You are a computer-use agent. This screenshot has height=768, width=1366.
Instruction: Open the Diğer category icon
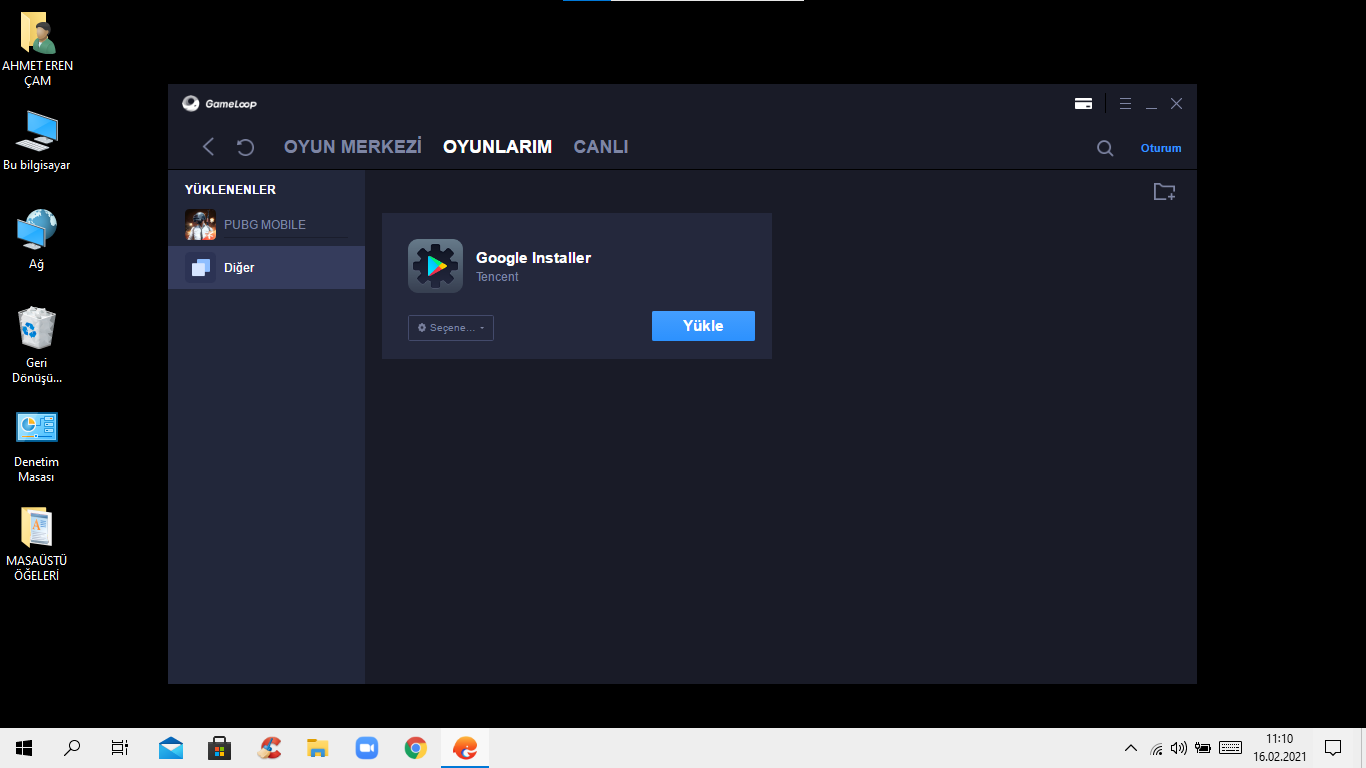[200, 268]
